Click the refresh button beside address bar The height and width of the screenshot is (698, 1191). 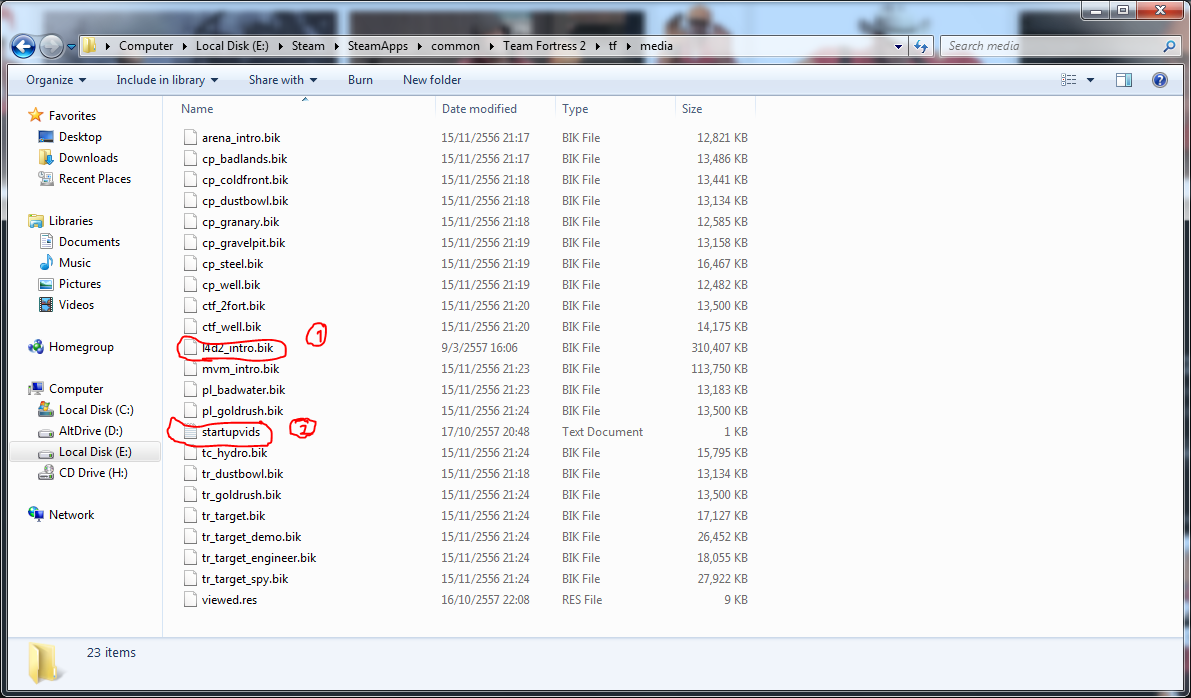tap(921, 46)
